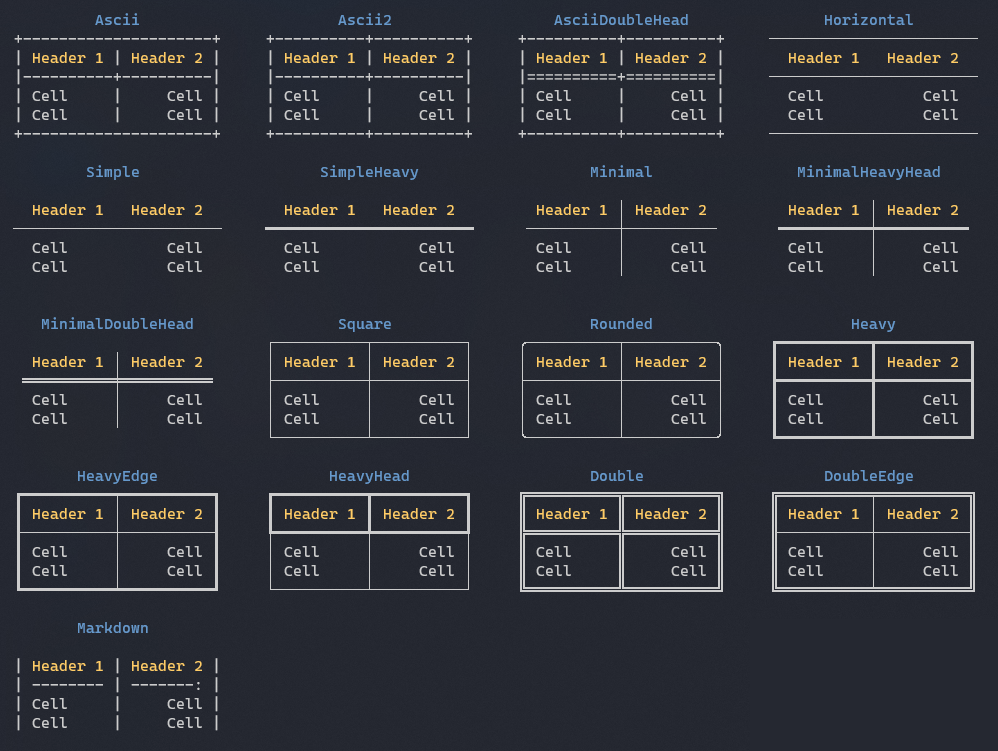Select the Rounded table style title

pos(621,324)
